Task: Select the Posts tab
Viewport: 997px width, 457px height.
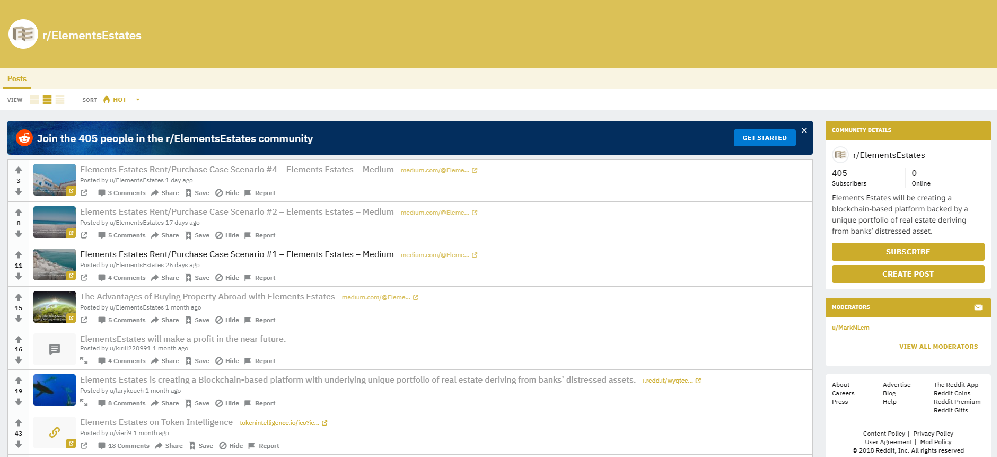Action: coord(17,79)
